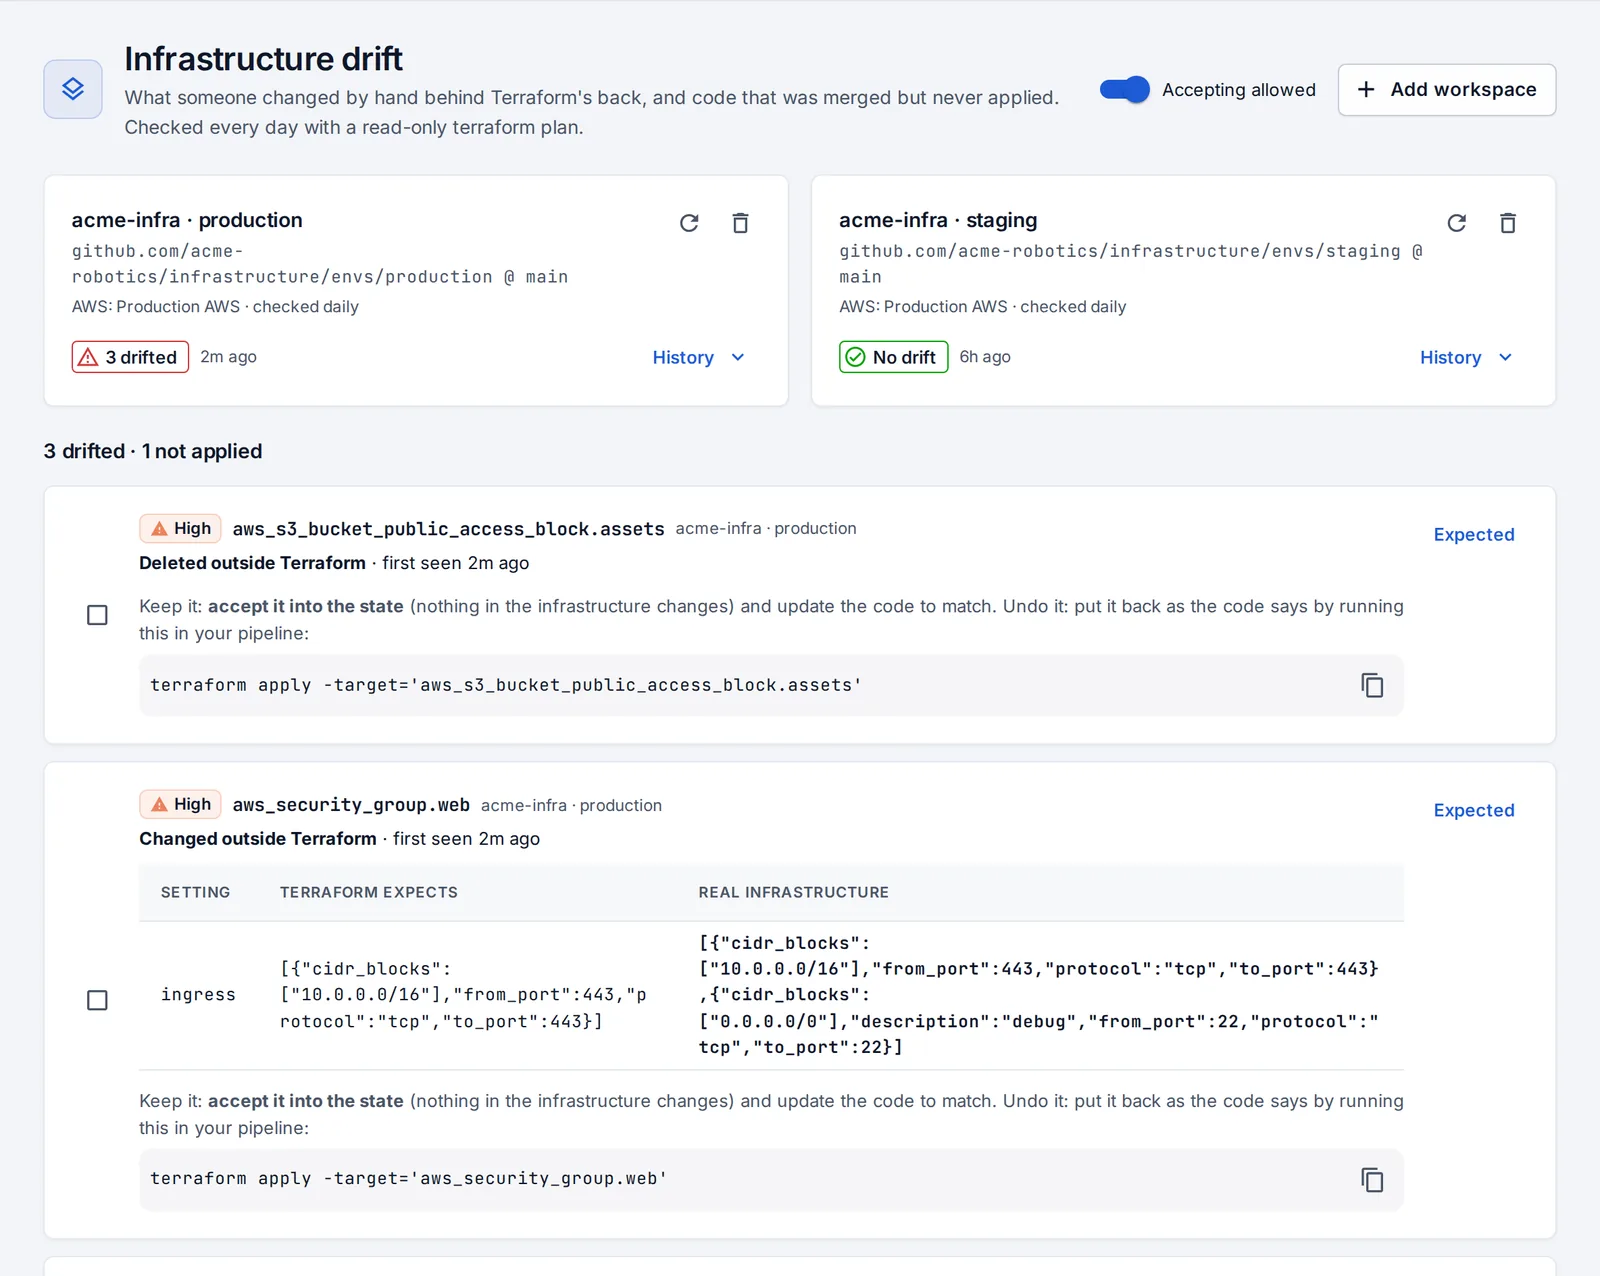
Task: Mark the s3 bucket drift as Expected
Action: tap(1474, 535)
